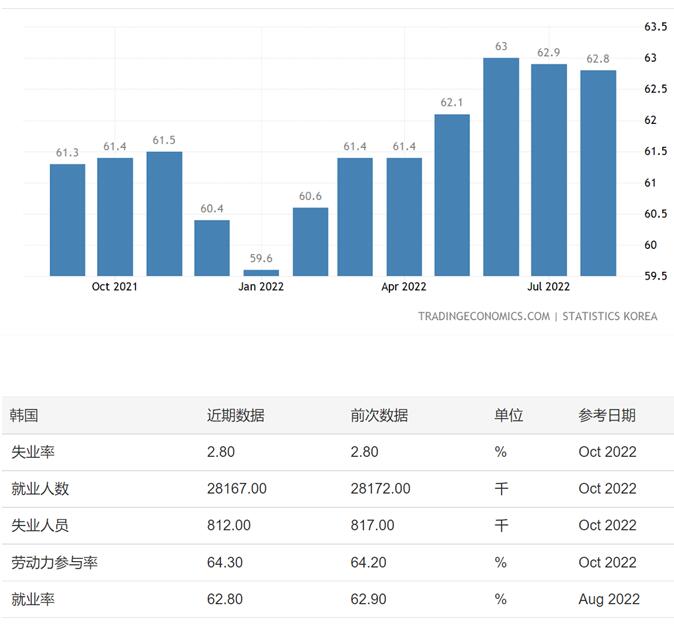The image size is (674, 626).
Task: Click the TRADINGECONOMICS.COM attribution text
Action: (484, 316)
